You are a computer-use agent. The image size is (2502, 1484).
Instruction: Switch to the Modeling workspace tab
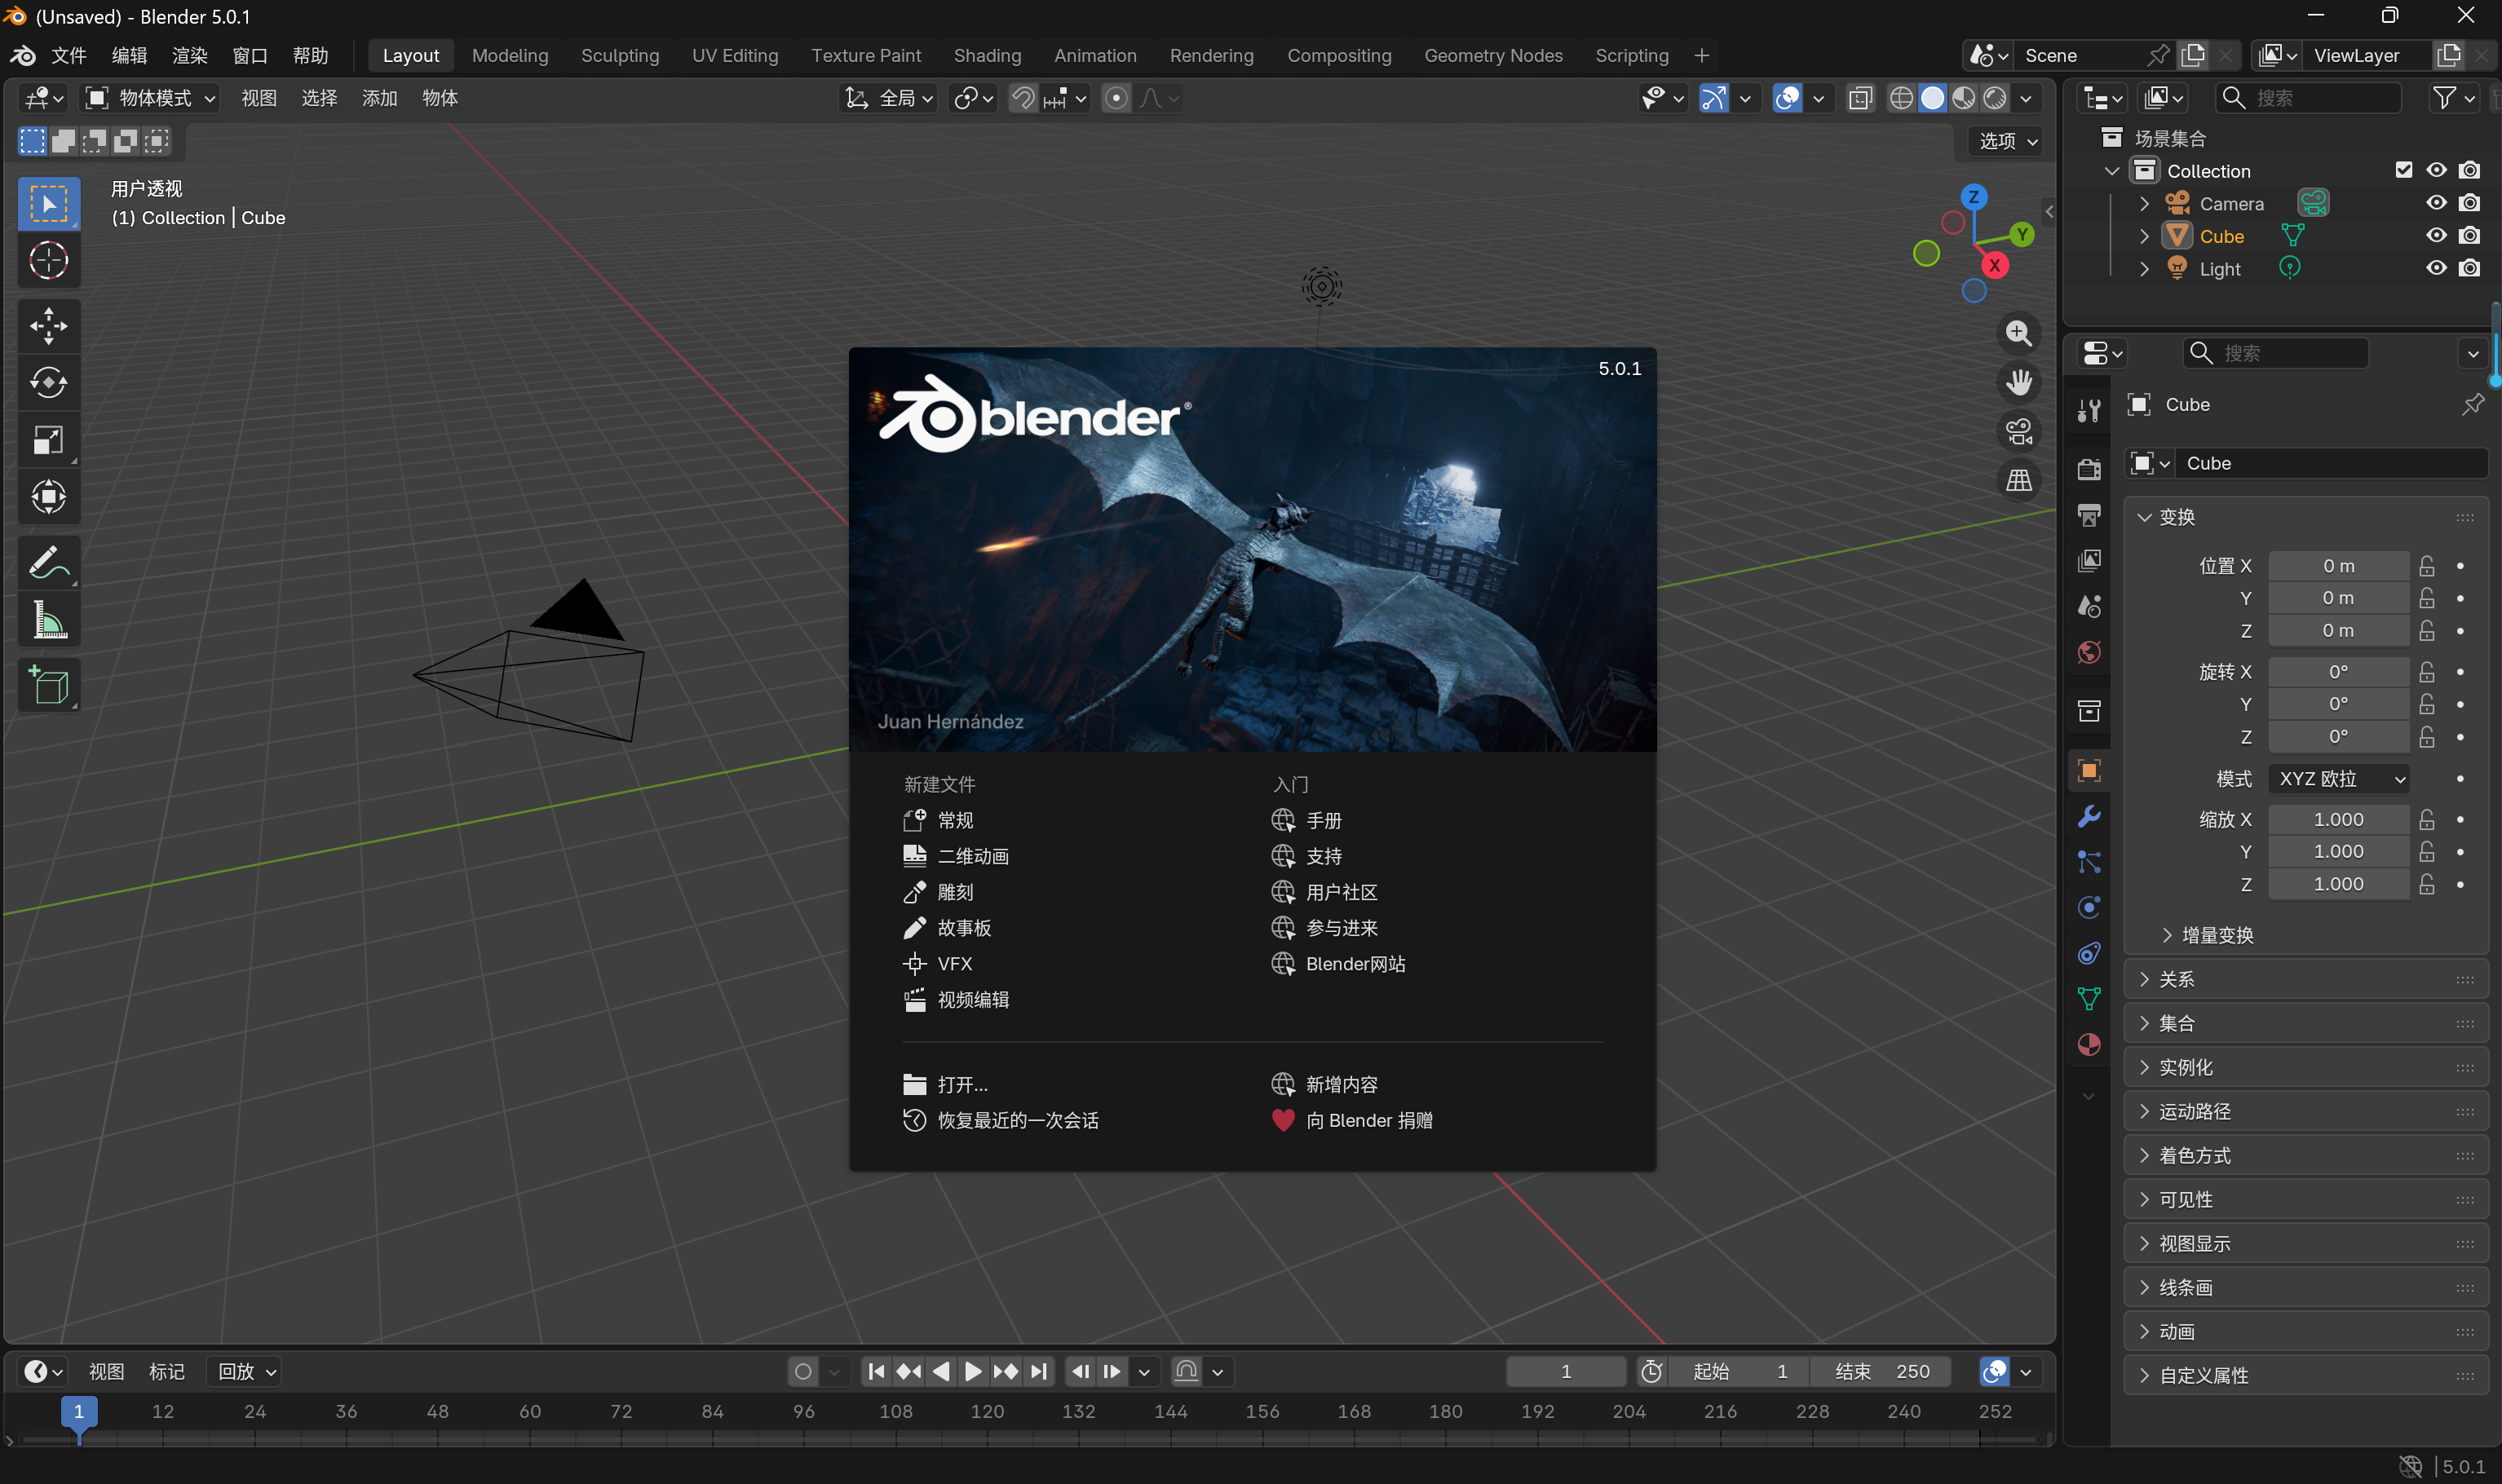510,56
